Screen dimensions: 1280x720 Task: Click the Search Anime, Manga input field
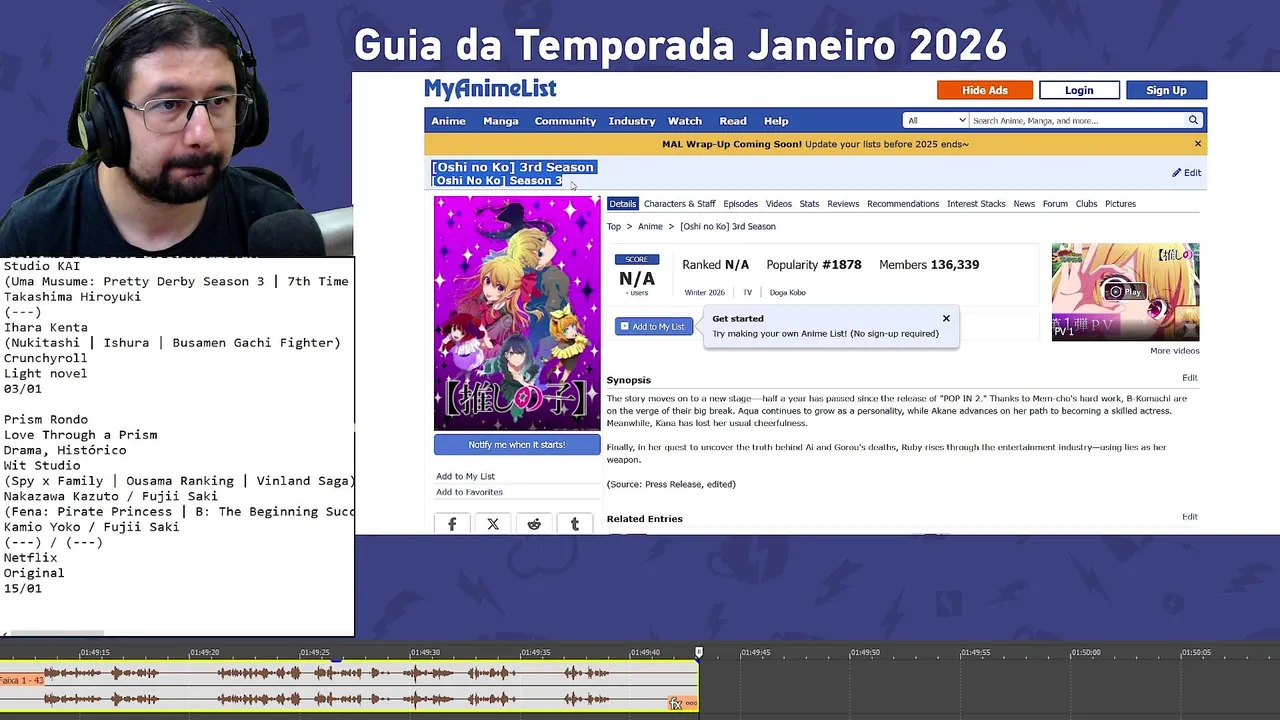tap(1078, 121)
